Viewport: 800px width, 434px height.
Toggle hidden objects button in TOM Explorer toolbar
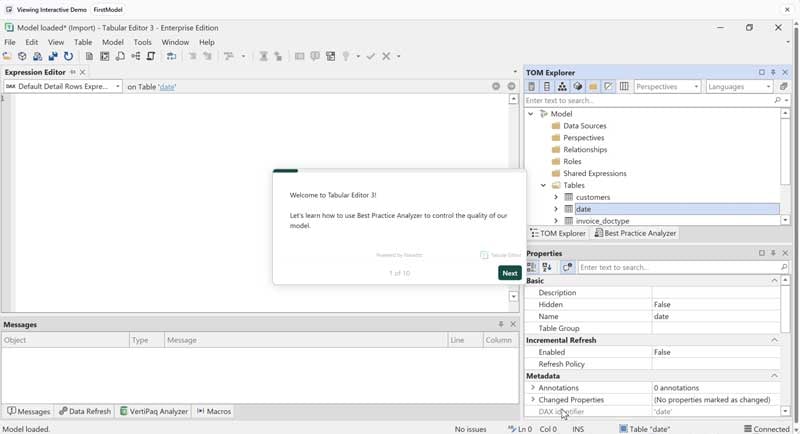608,87
